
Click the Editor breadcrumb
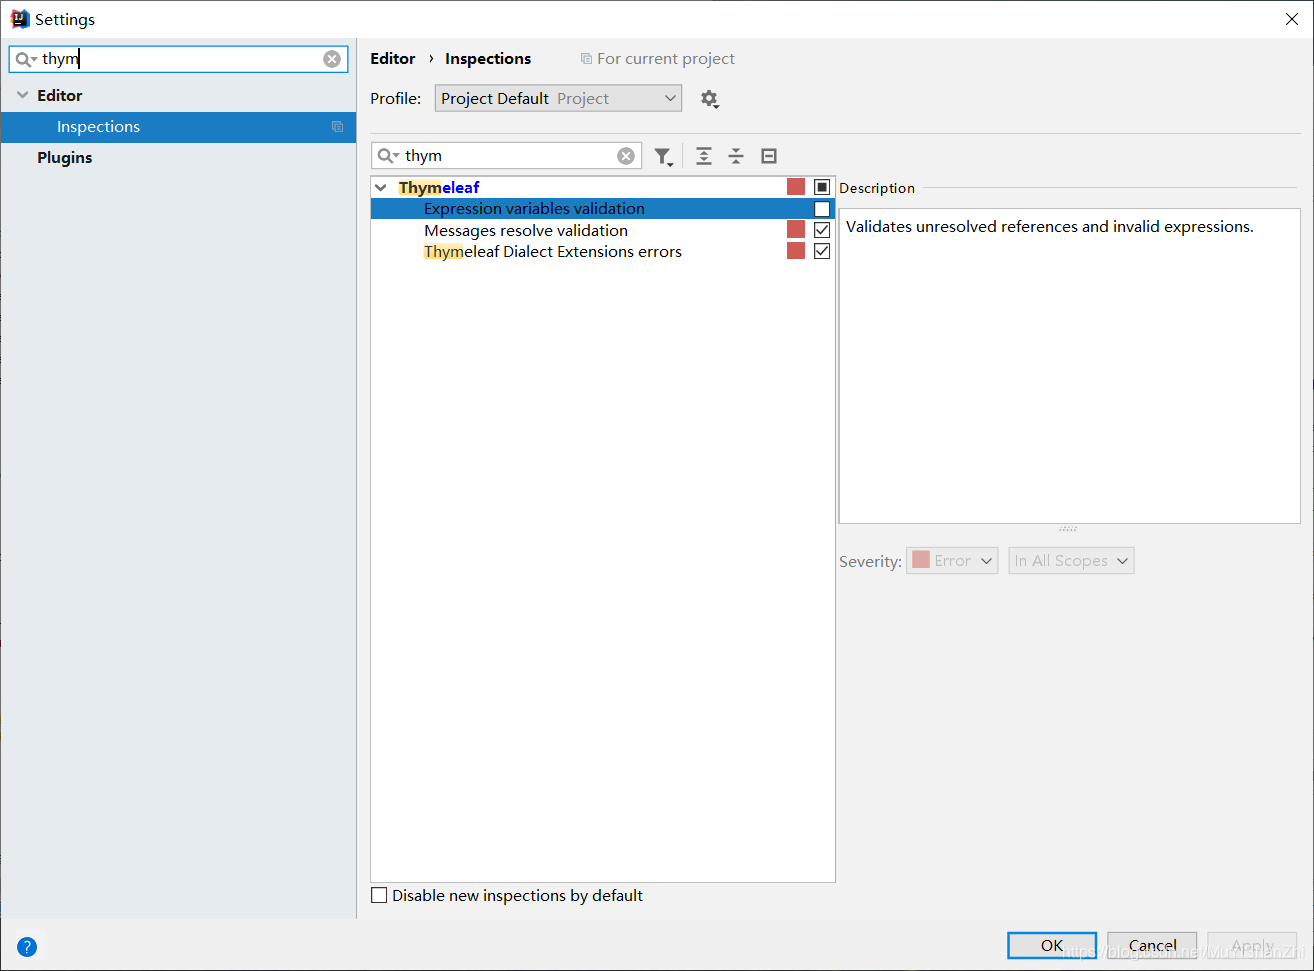(x=393, y=58)
